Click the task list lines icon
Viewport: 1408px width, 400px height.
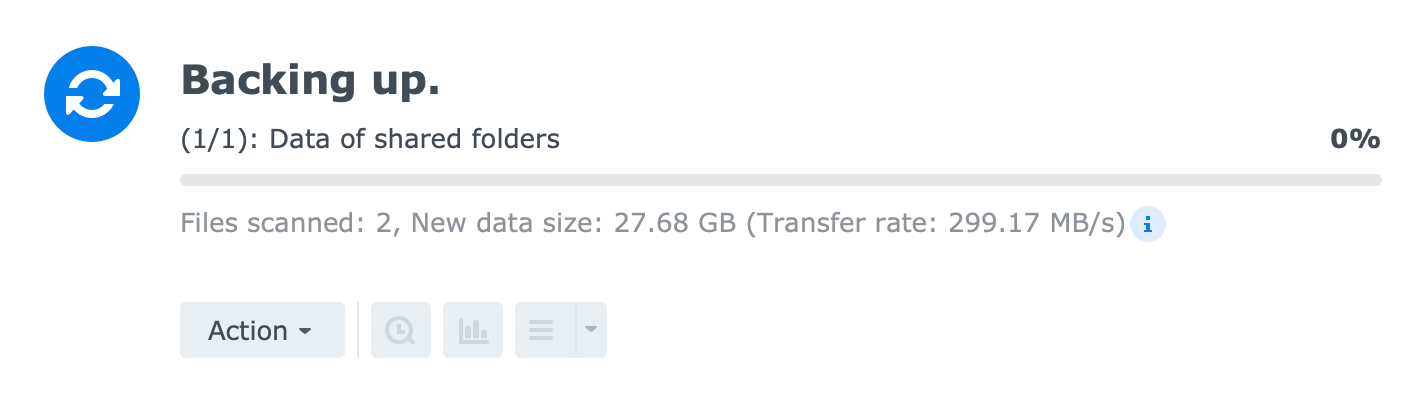point(542,330)
